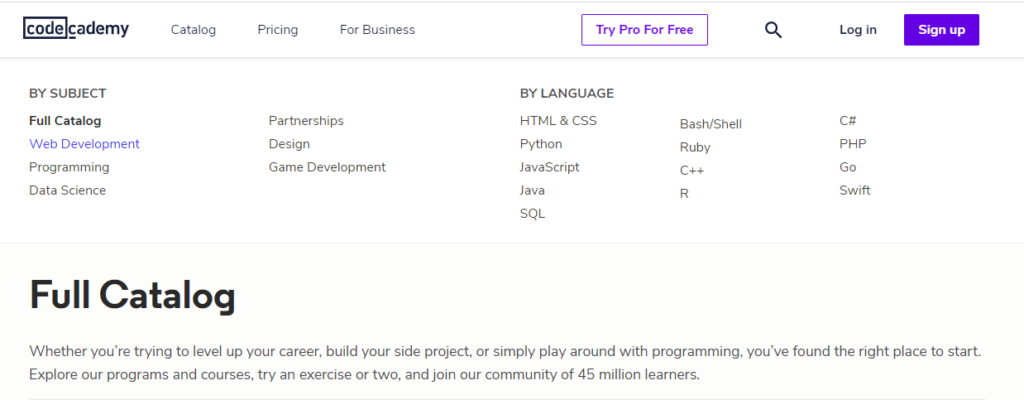This screenshot has width=1024, height=400.
Task: Open the For Business menu item
Action: click(x=377, y=30)
